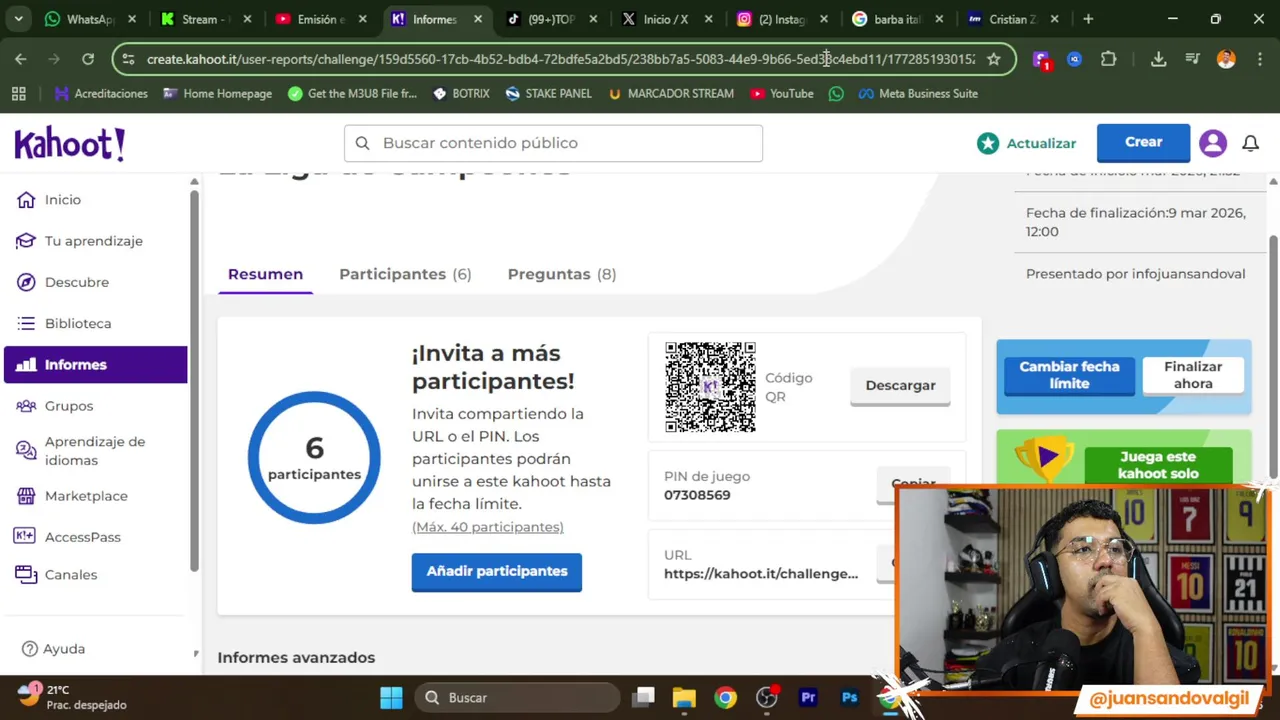Close the Informes browser tab
This screenshot has width=1280, height=720.
[x=478, y=19]
